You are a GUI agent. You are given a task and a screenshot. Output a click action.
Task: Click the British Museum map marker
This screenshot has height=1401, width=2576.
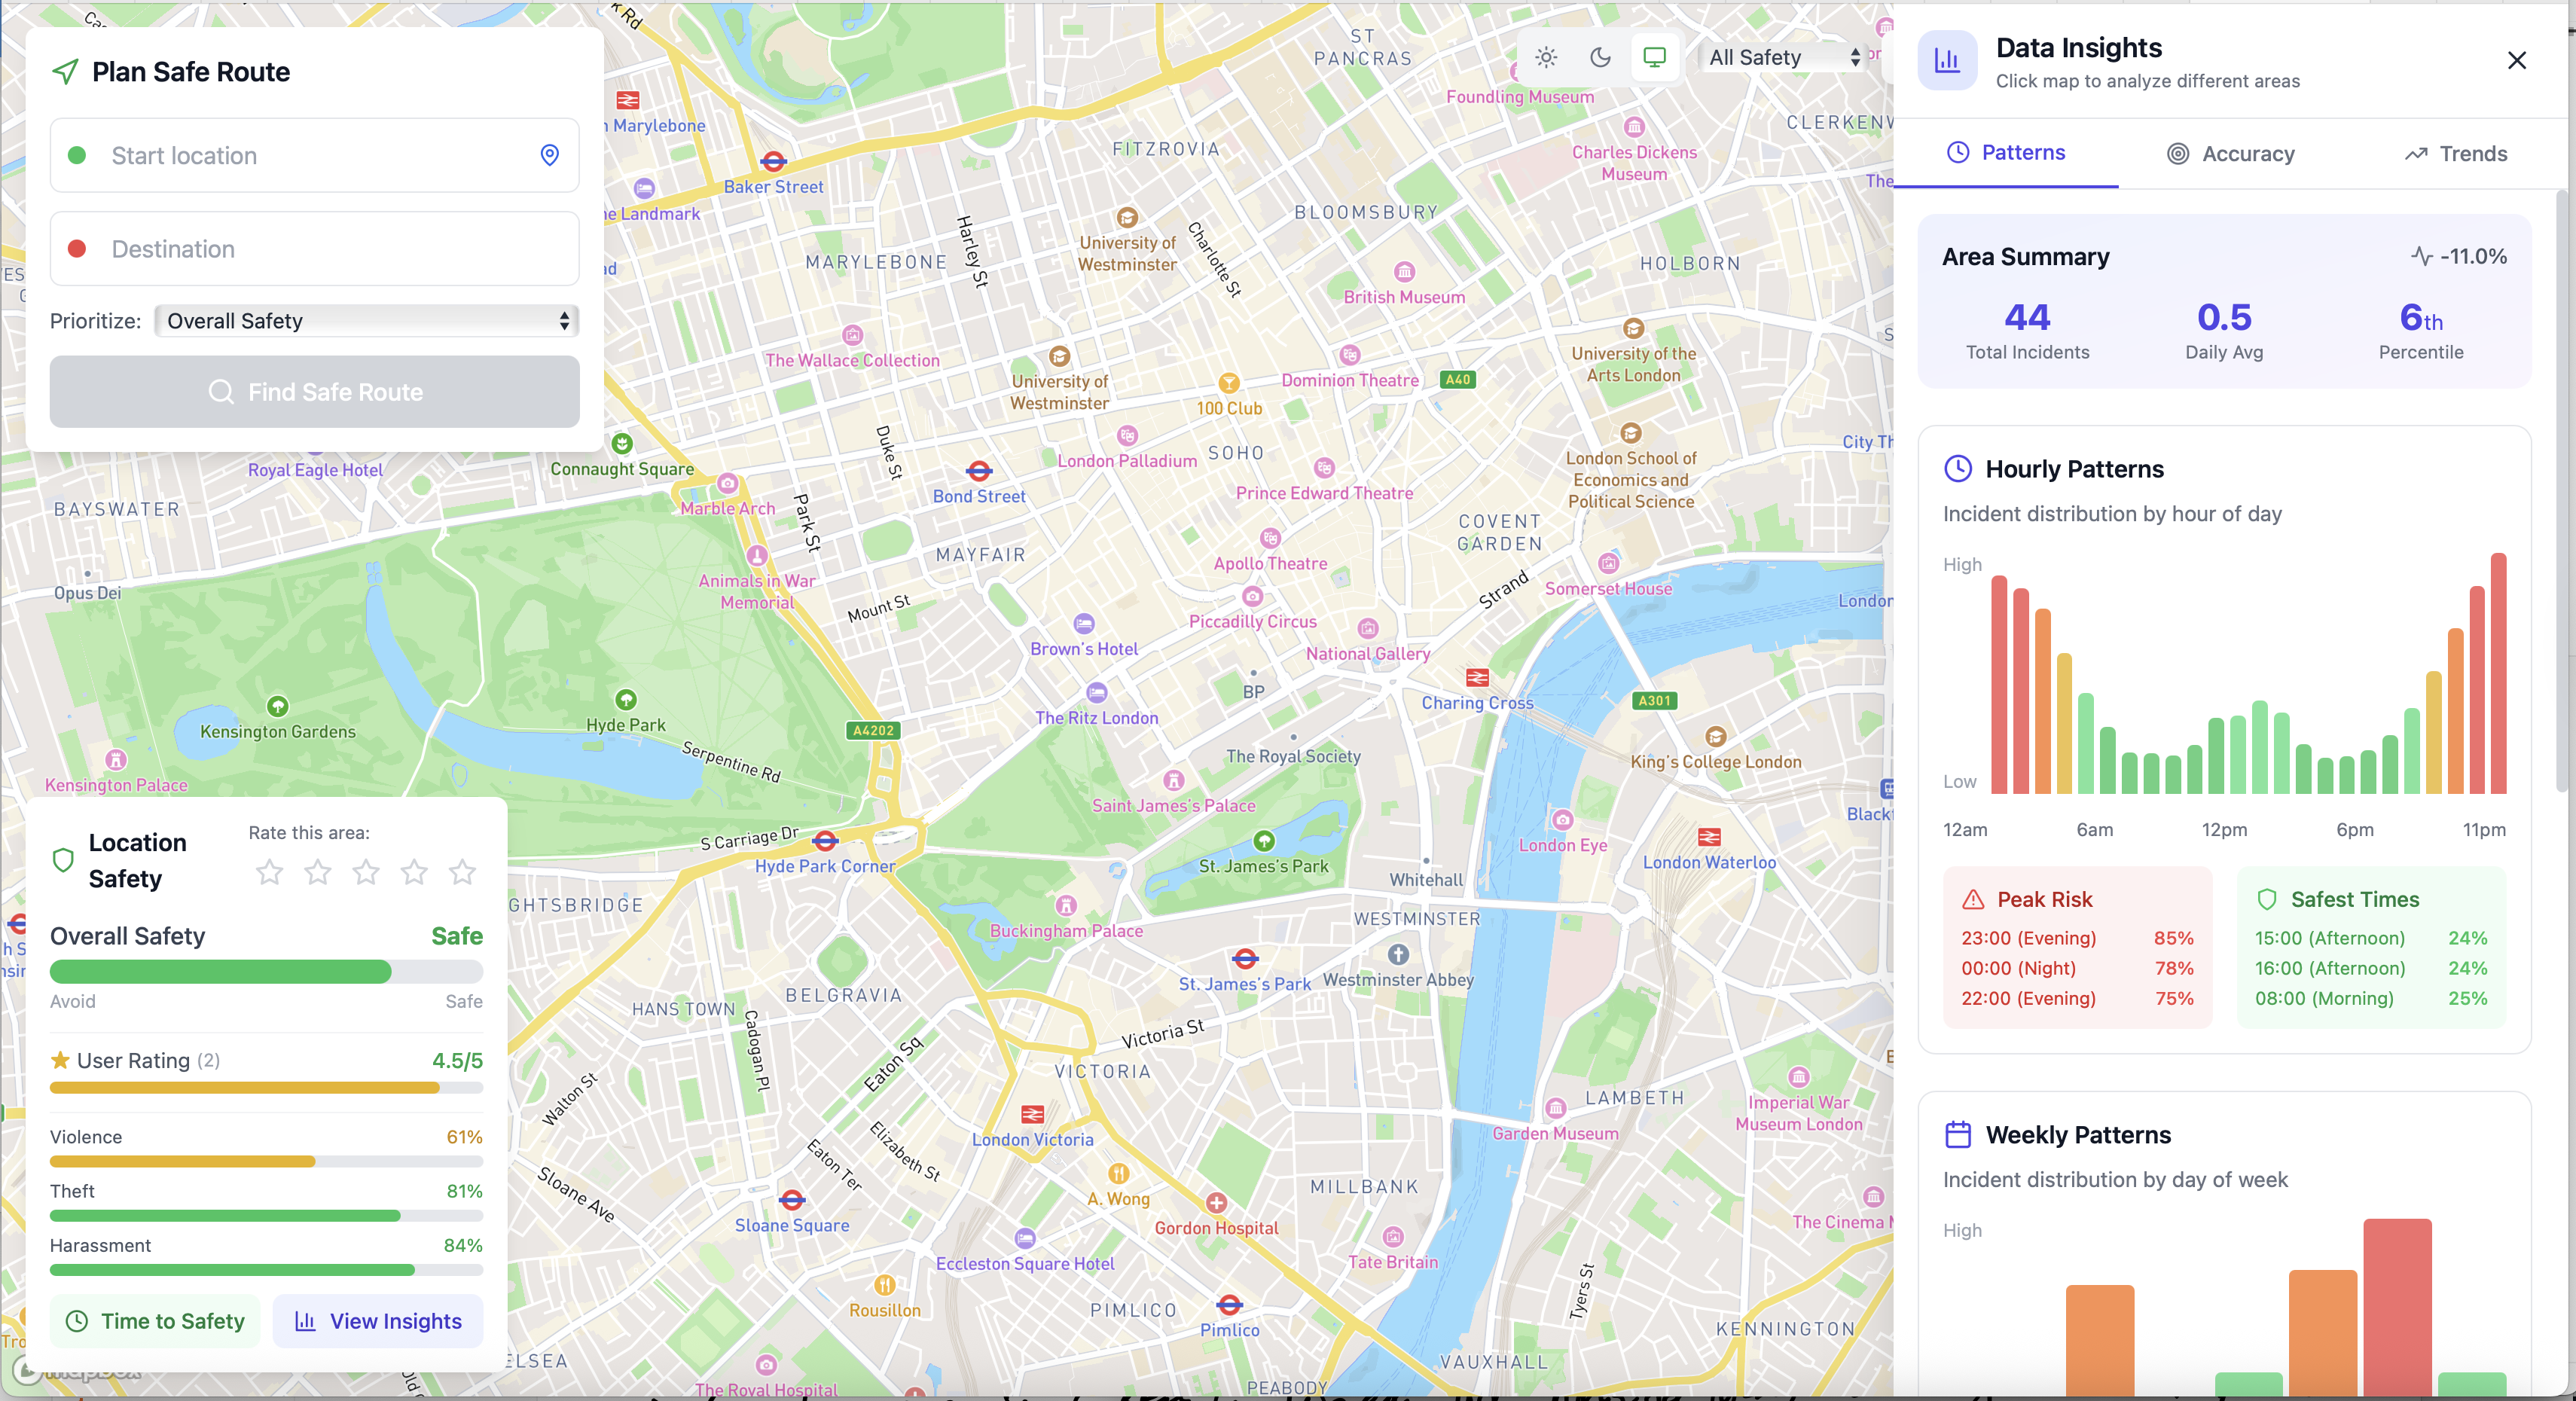pyautogui.click(x=1404, y=272)
